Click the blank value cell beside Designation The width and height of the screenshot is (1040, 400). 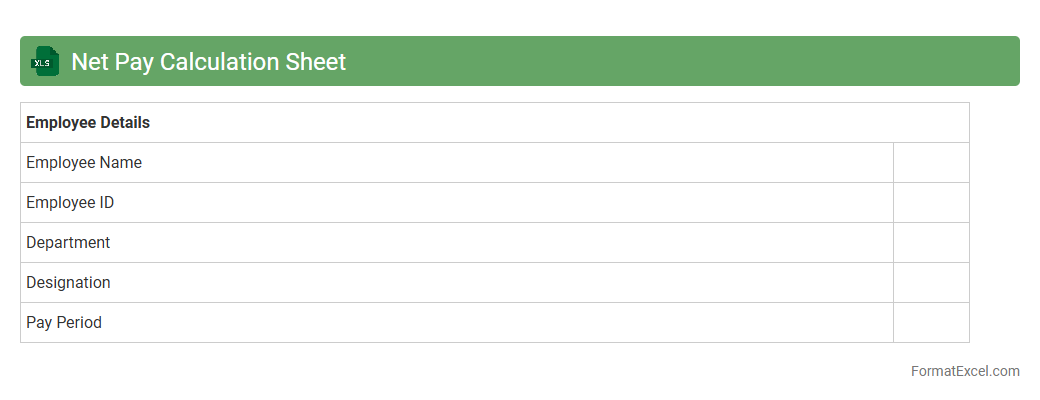(x=931, y=283)
